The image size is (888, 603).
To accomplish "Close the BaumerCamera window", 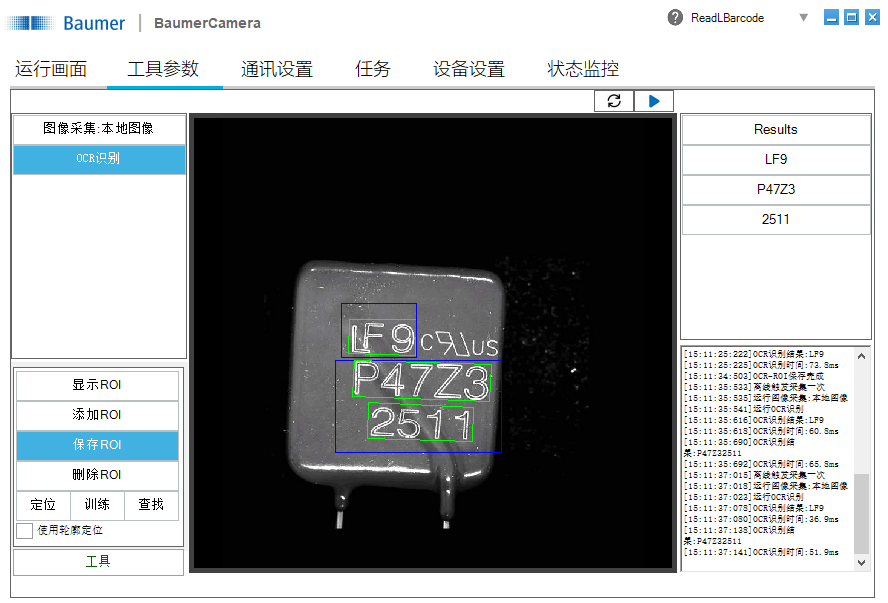I will point(872,18).
